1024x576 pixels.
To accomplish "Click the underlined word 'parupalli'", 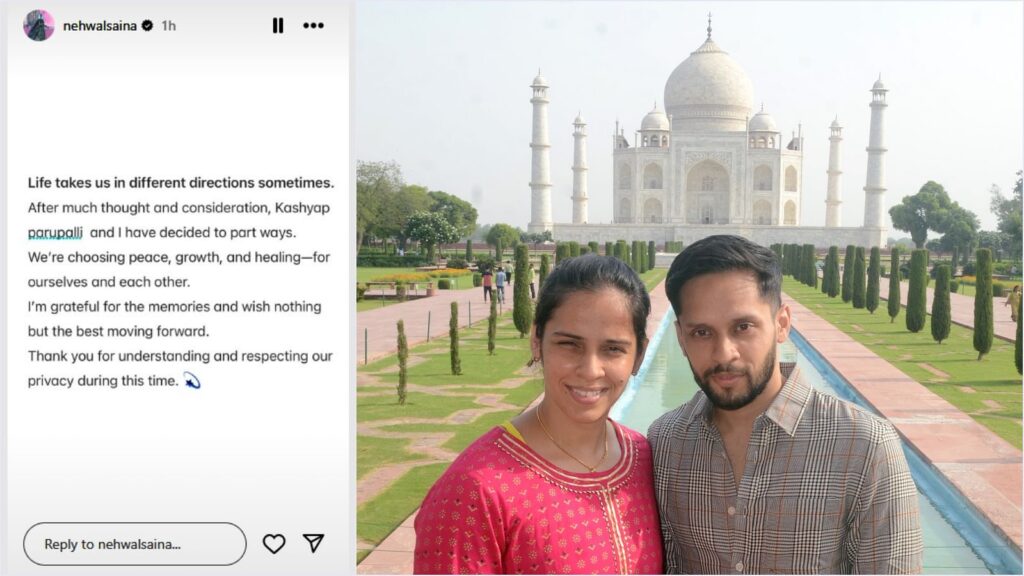I will click(x=55, y=232).
